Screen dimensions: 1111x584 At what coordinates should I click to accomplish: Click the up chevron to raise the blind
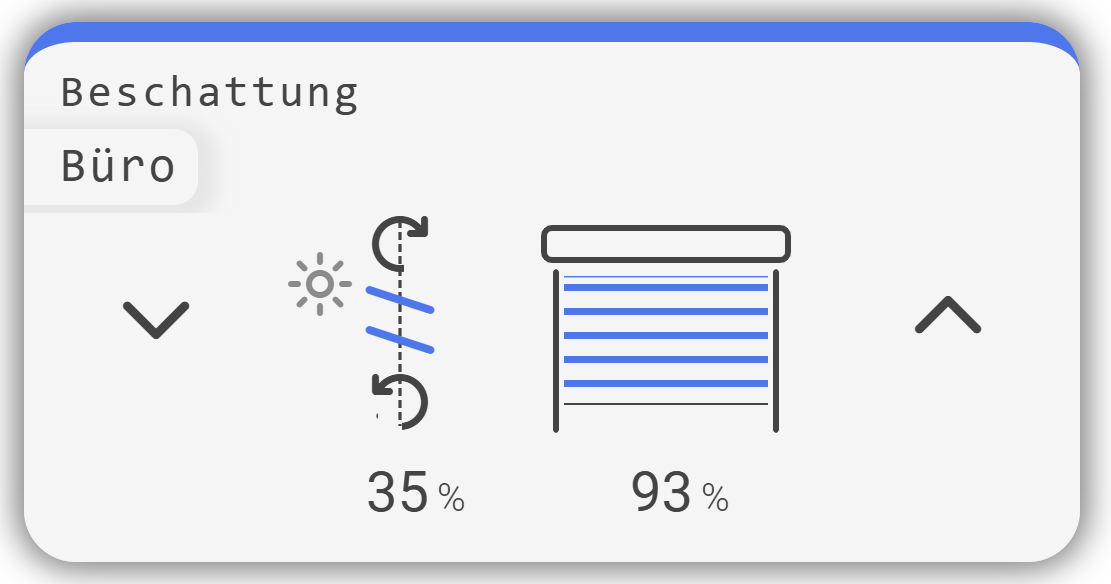click(948, 316)
